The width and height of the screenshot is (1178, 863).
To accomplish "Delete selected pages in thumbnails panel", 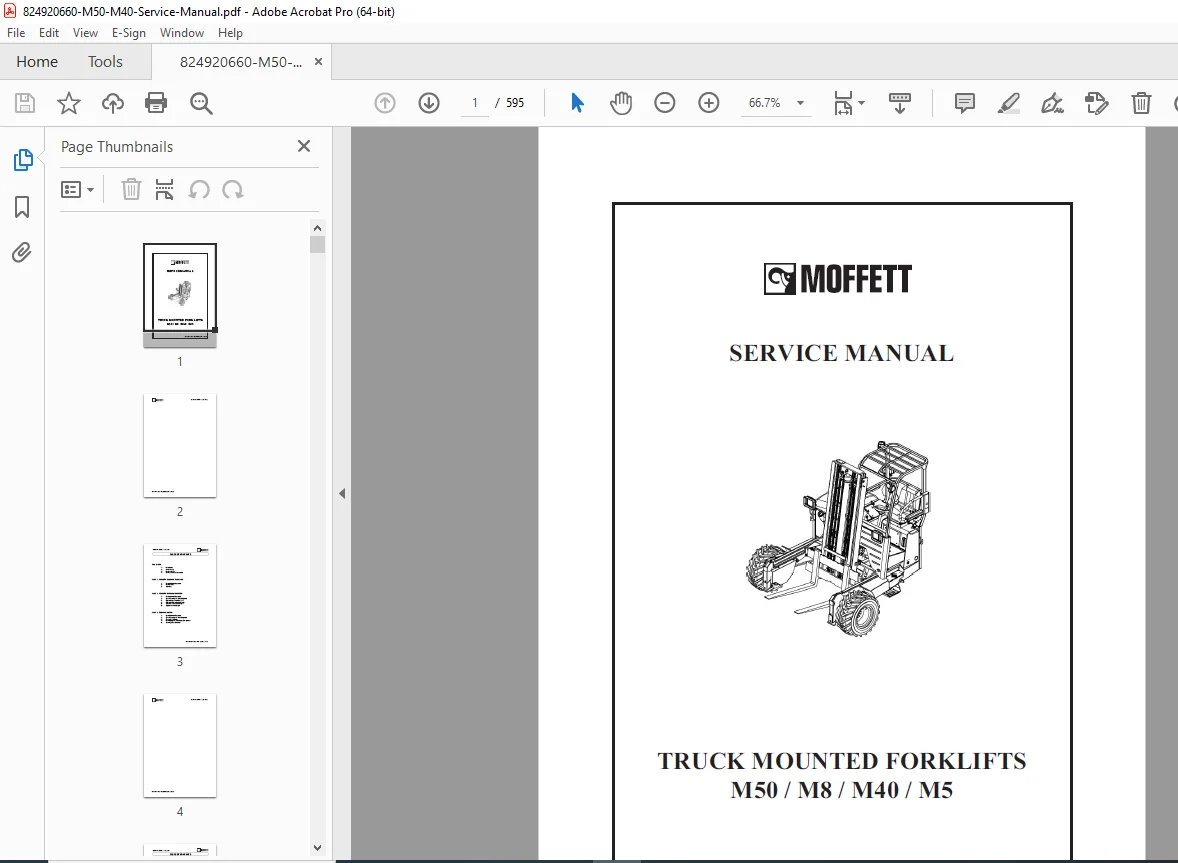I will pos(131,189).
